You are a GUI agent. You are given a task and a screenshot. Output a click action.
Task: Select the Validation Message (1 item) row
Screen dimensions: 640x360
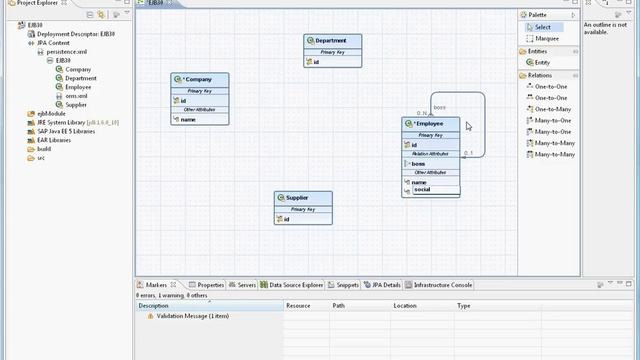pos(193,316)
